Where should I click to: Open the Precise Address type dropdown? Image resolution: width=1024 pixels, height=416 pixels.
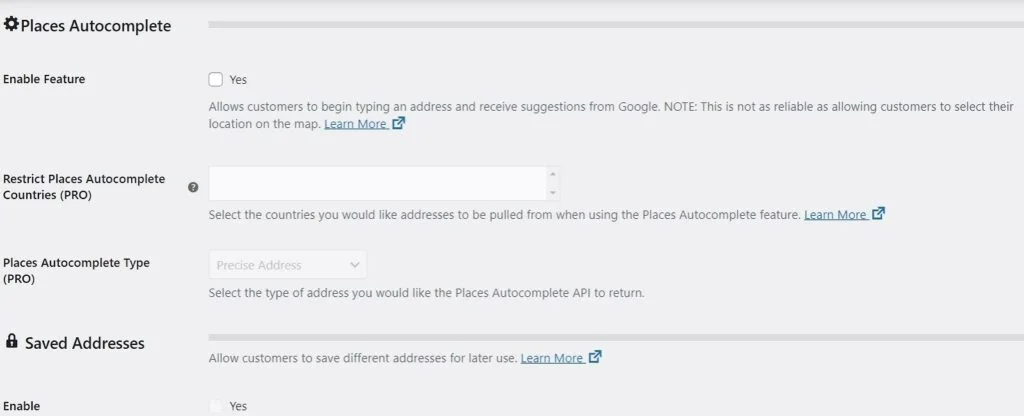(287, 265)
